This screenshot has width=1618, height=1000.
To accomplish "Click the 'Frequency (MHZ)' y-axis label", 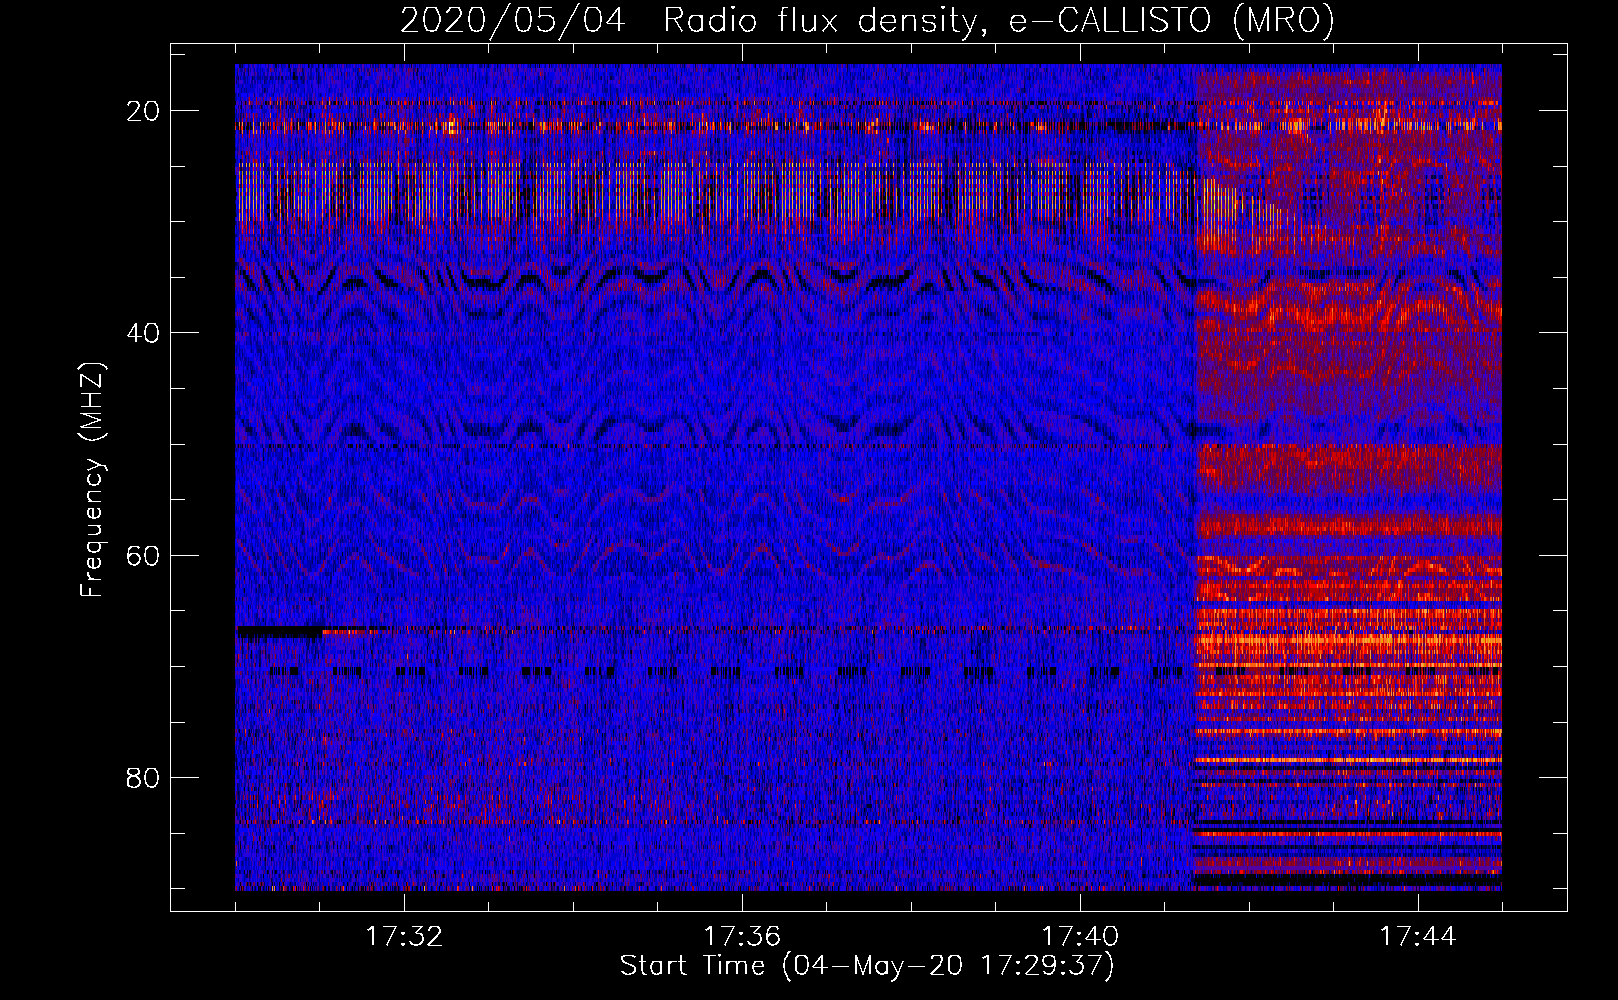I will pyautogui.click(x=92, y=480).
